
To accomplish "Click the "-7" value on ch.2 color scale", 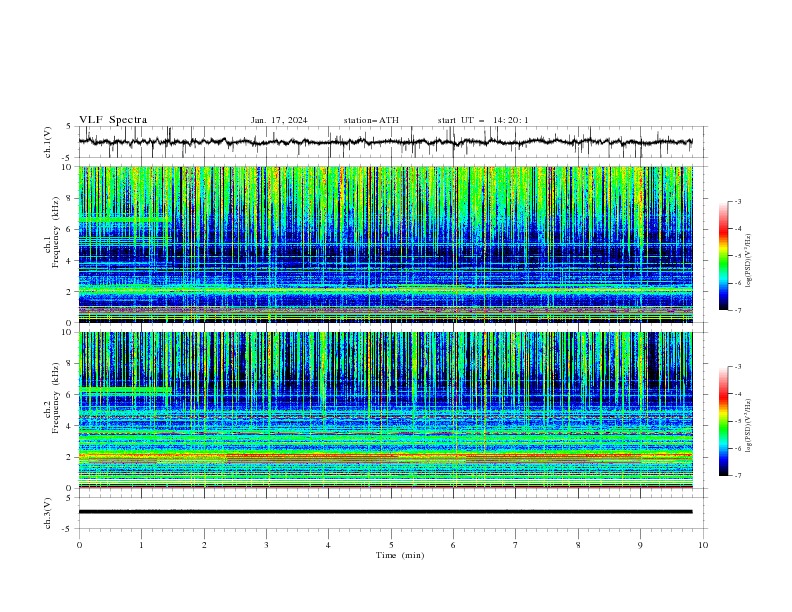I will [x=738, y=475].
